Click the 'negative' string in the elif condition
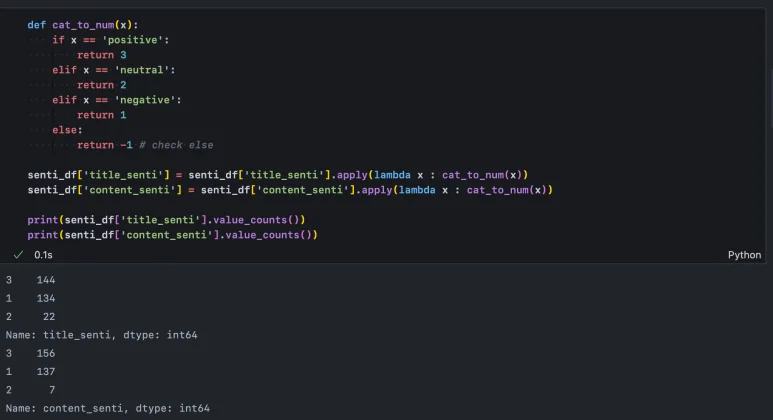The height and width of the screenshot is (420, 773). [x=149, y=100]
